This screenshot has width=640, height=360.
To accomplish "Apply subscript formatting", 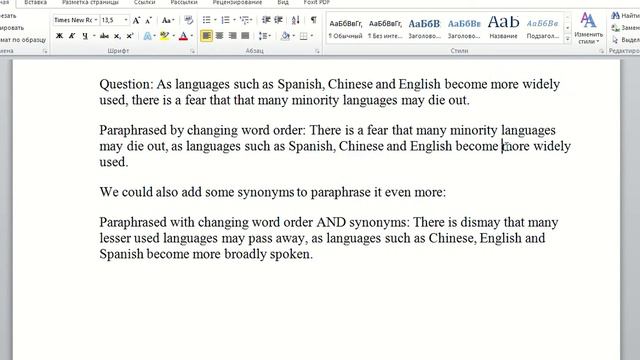I will [117, 36].
